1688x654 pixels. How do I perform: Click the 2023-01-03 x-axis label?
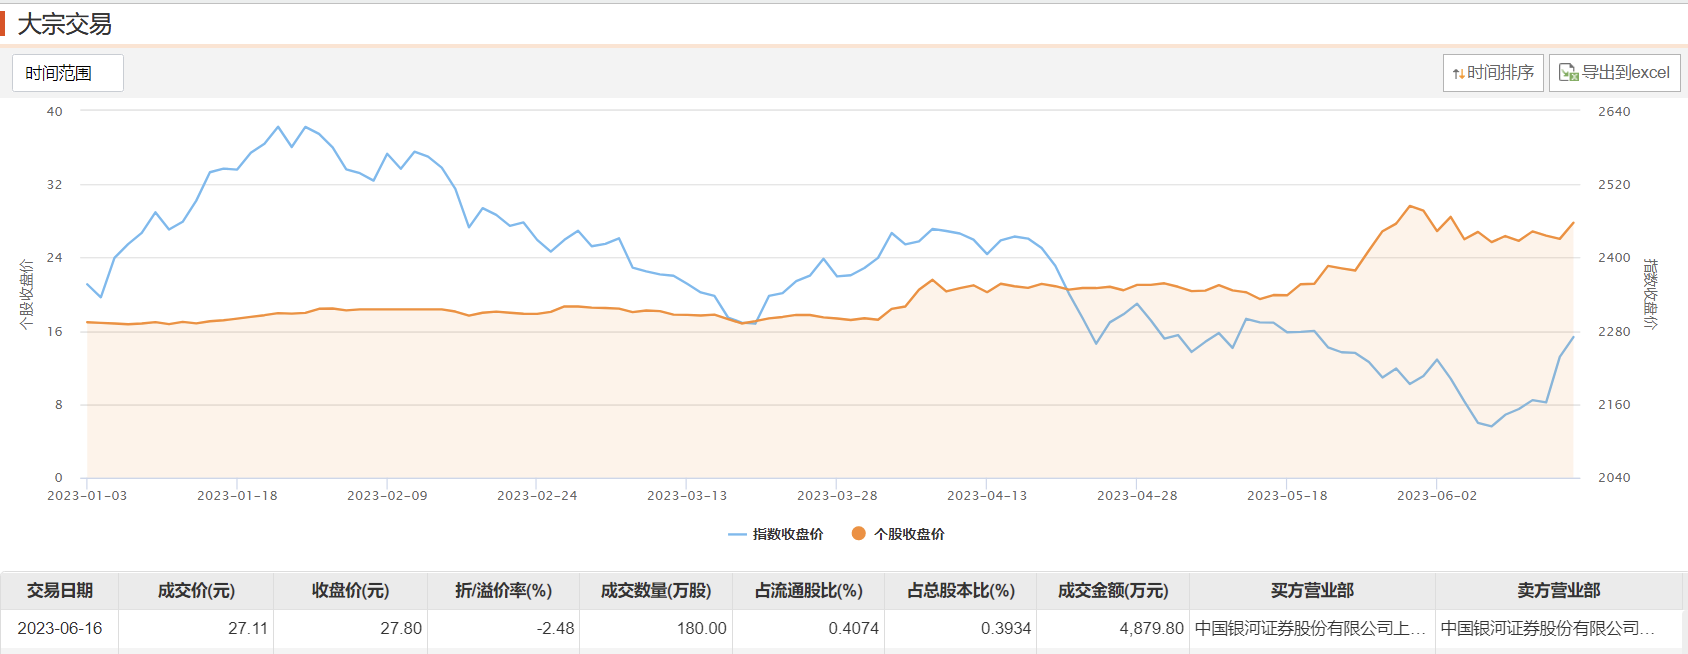click(x=87, y=496)
